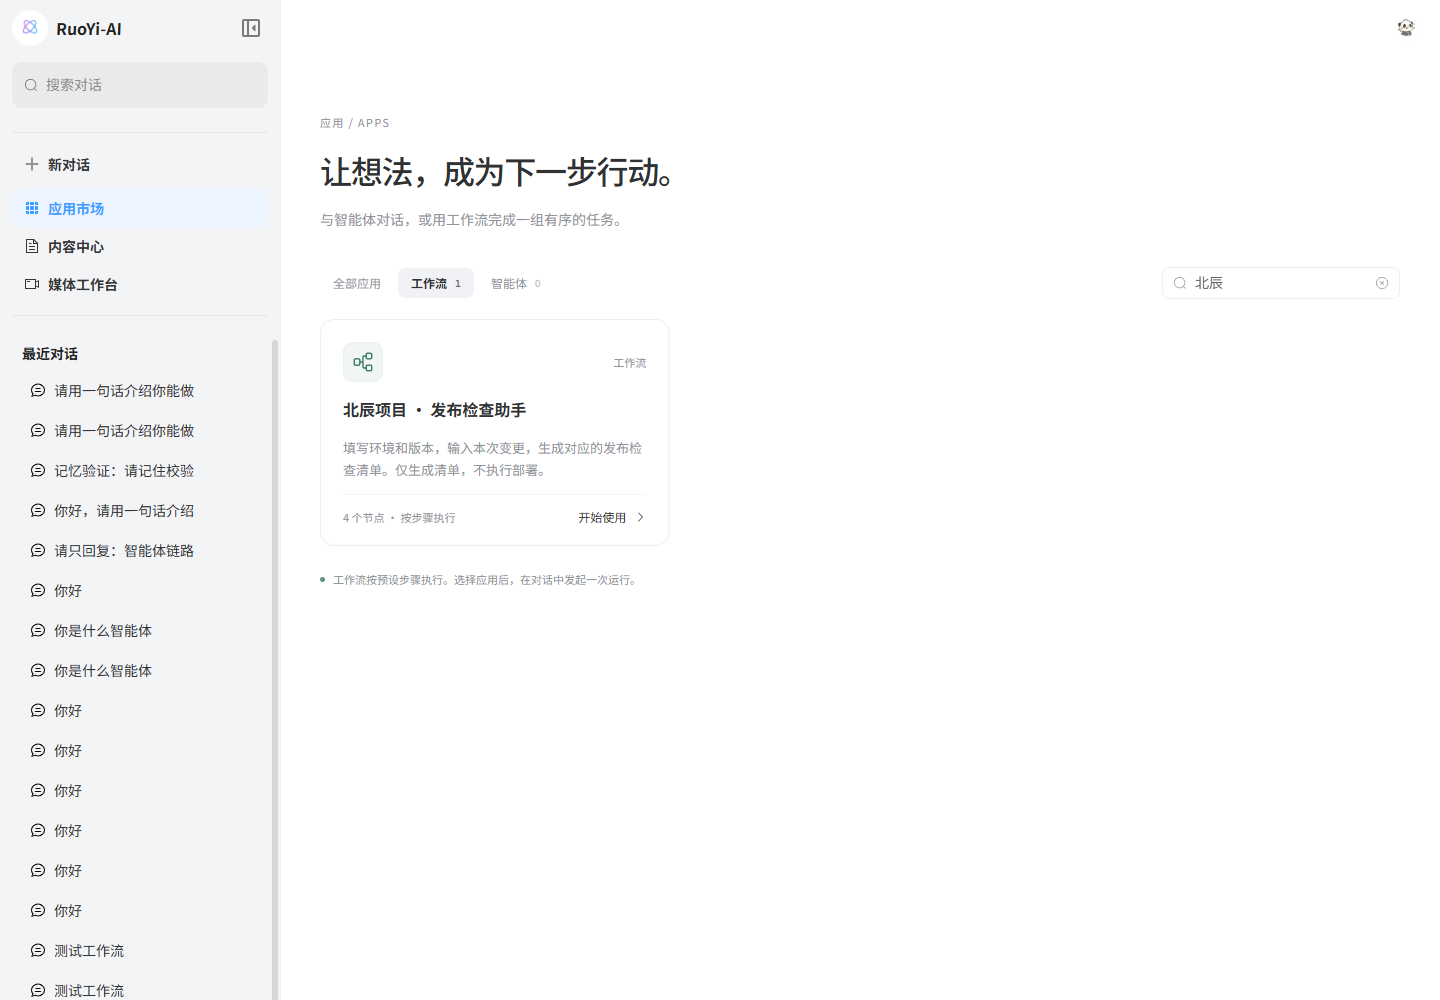Screen dimensions: 1440x1000
Task: Start a 新对话
Action: pyautogui.click(x=140, y=164)
